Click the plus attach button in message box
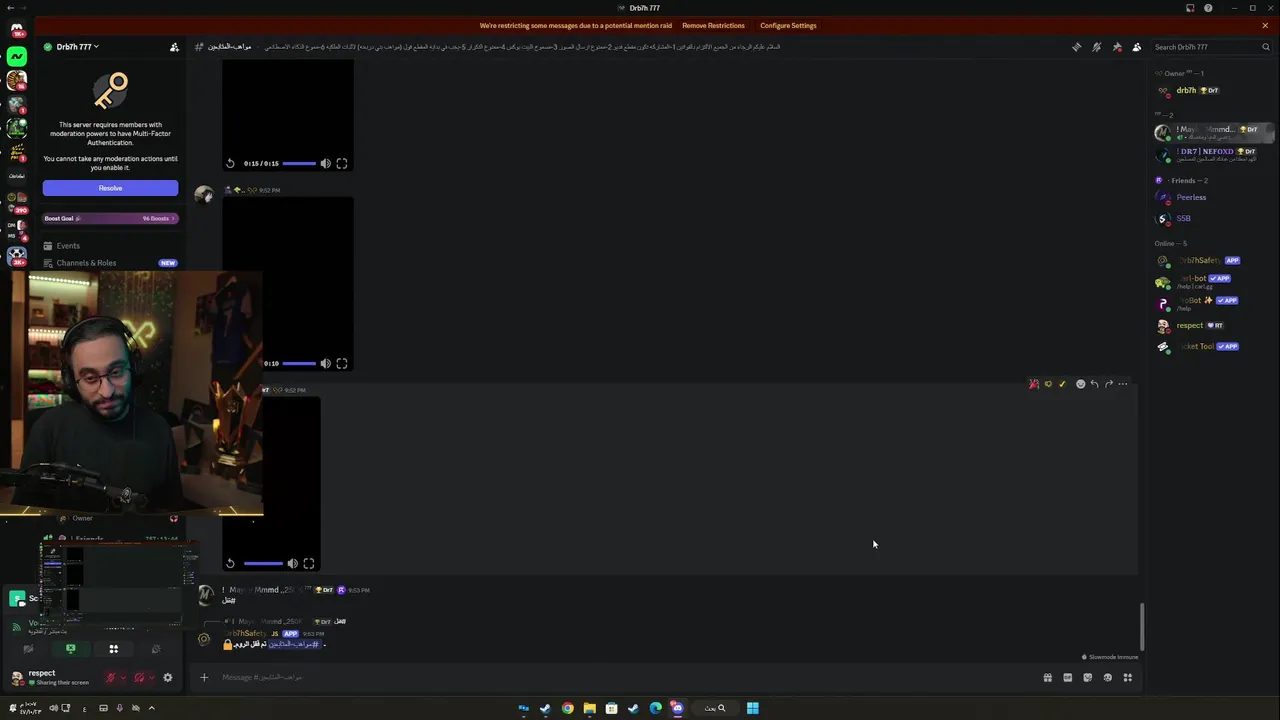 (204, 677)
